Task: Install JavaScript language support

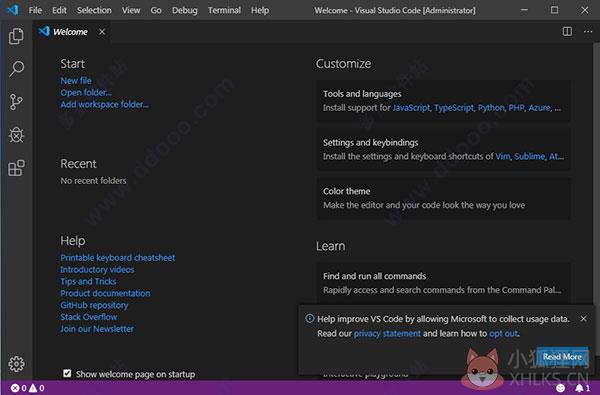Action: pyautogui.click(x=411, y=108)
